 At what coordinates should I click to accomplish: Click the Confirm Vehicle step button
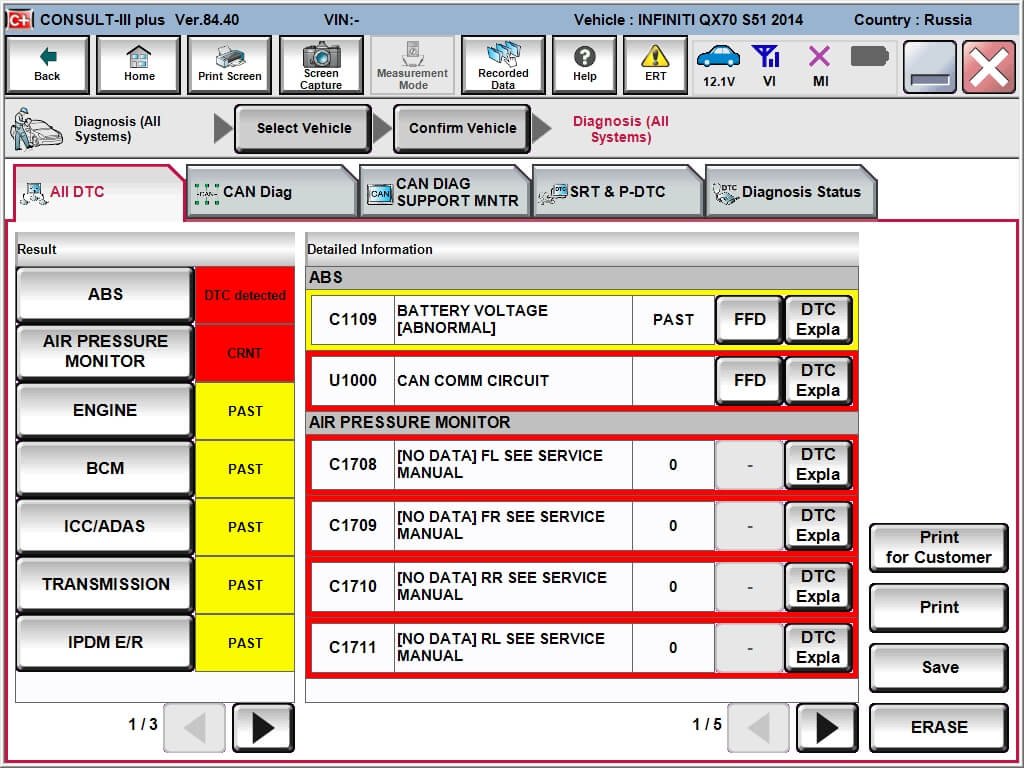click(462, 129)
